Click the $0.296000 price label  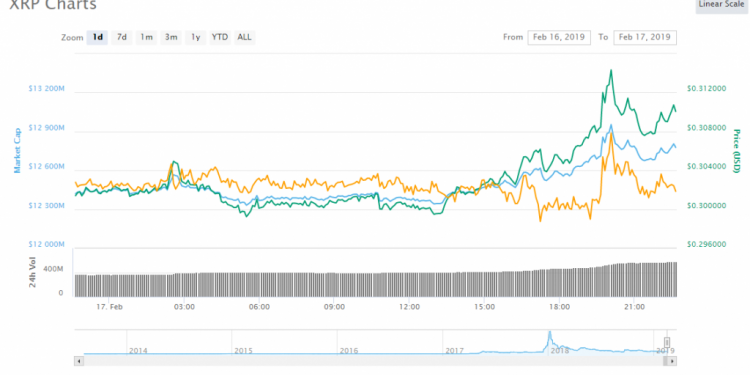tap(706, 244)
